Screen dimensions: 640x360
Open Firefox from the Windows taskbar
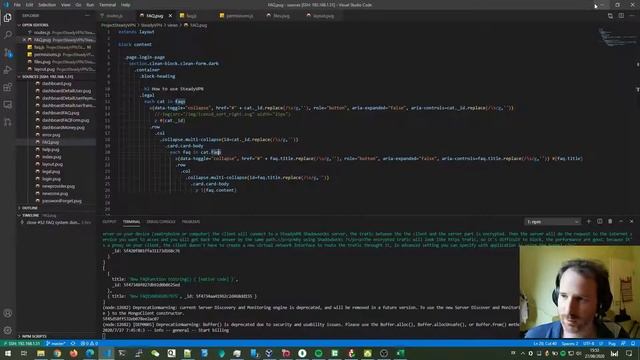pos(73,353)
